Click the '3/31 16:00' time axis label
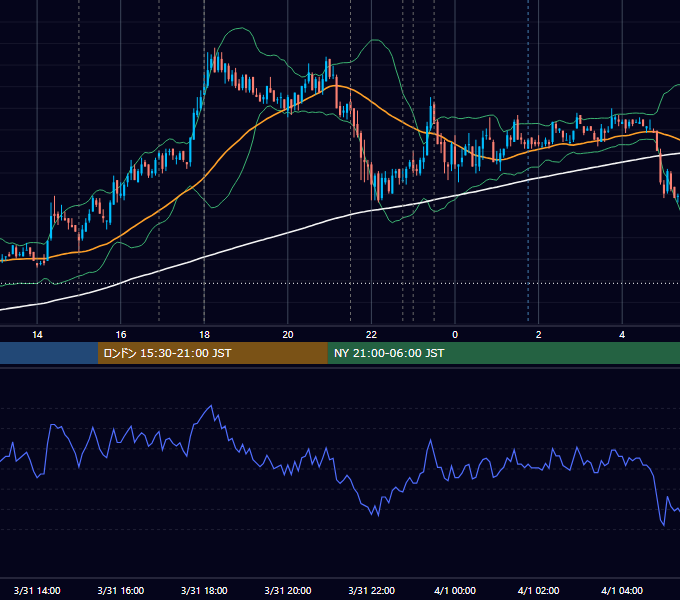The width and height of the screenshot is (680, 600). (121, 590)
